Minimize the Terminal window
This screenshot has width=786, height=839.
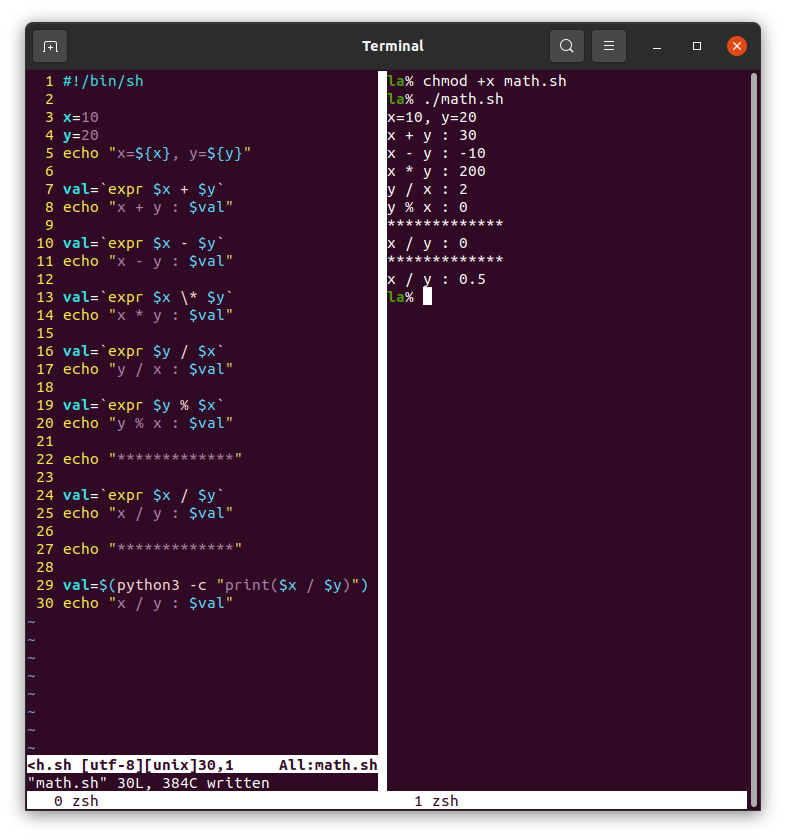[x=658, y=46]
